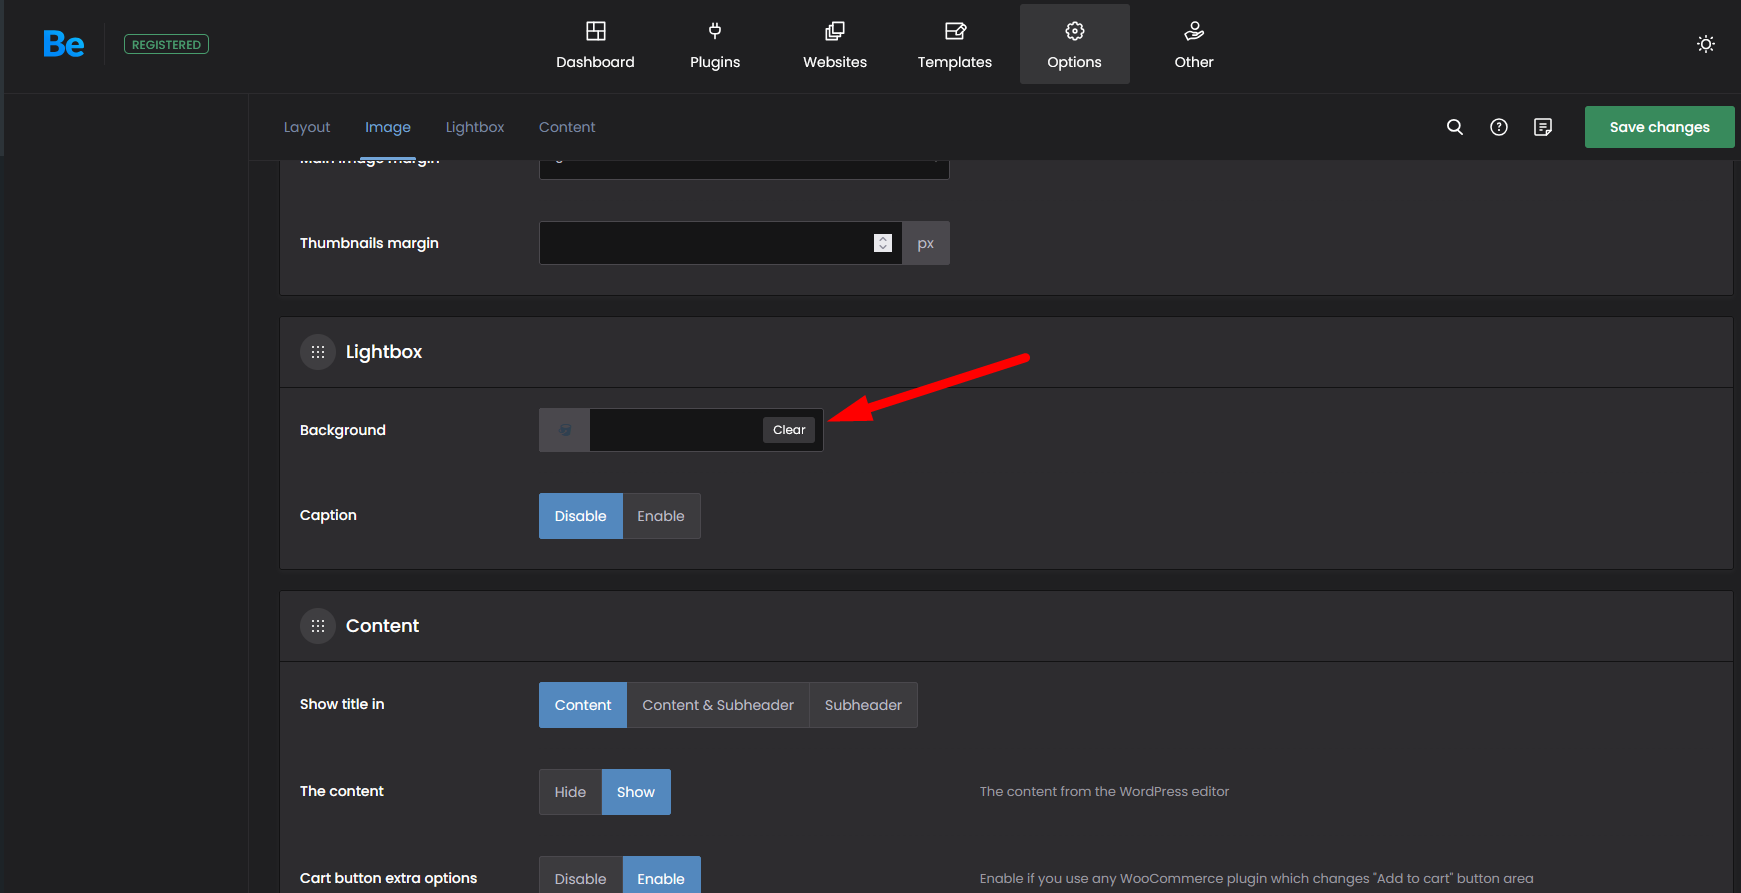Switch to the Lightbox tab
Screen dimensions: 1741x893
[x=475, y=127]
